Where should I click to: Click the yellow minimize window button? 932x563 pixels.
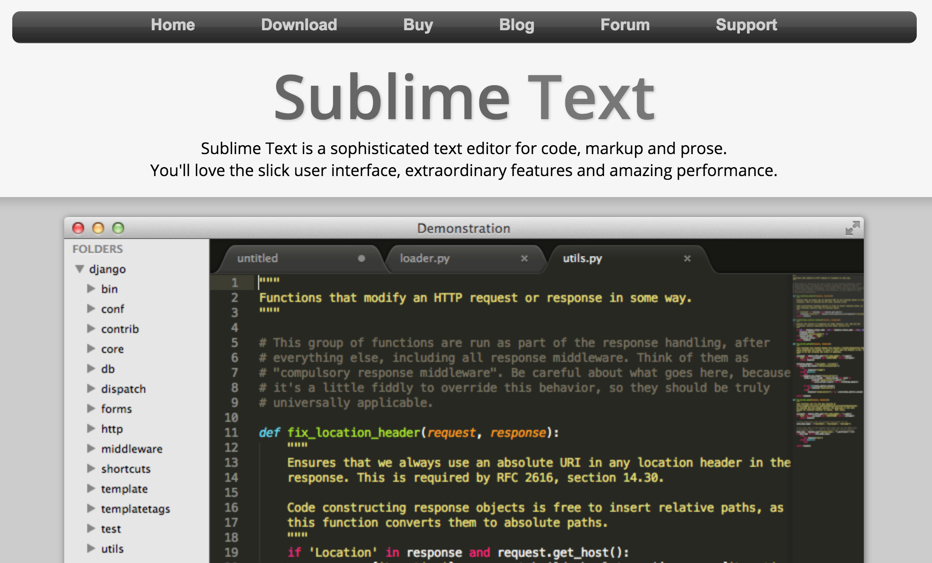pos(98,228)
